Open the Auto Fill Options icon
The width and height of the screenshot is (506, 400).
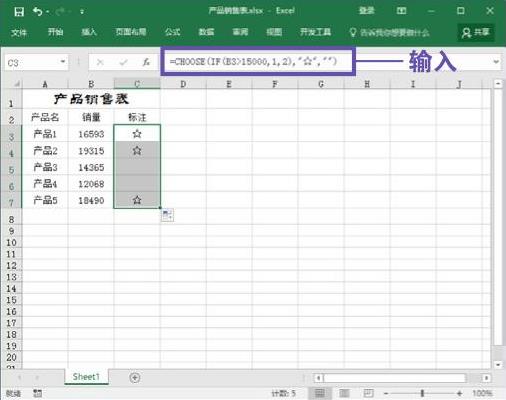167,215
